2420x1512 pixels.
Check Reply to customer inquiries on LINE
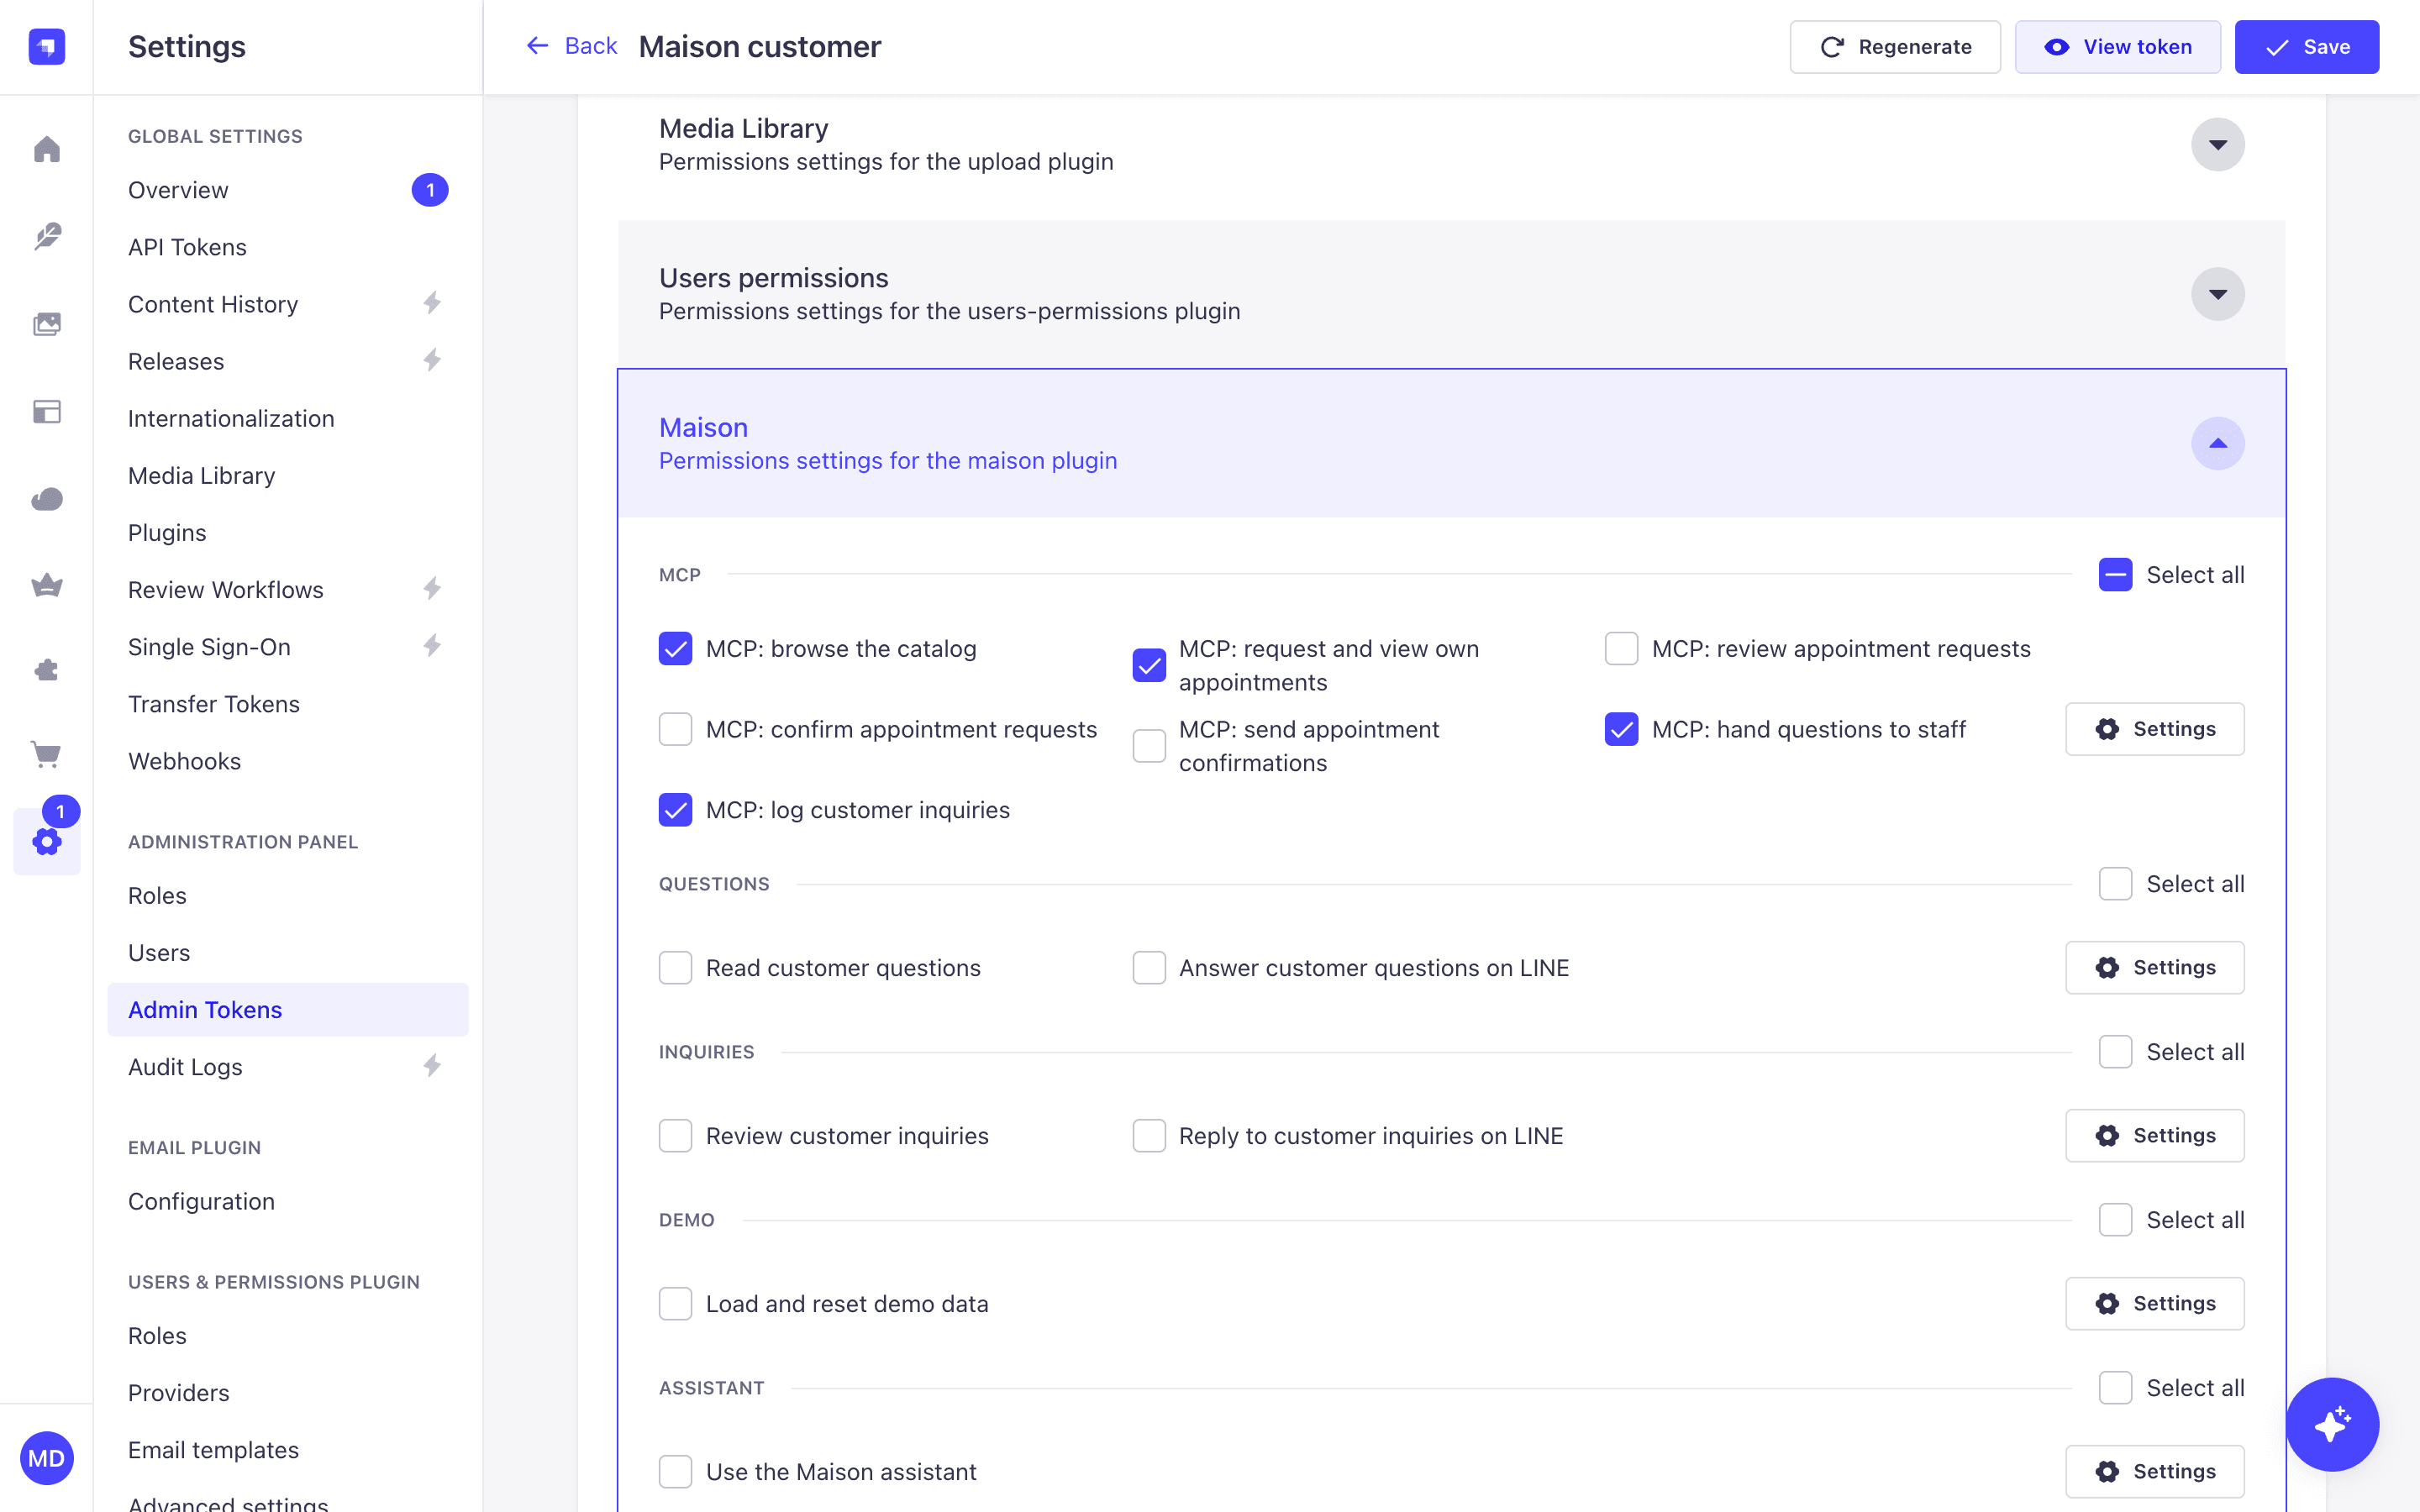click(x=1149, y=1136)
